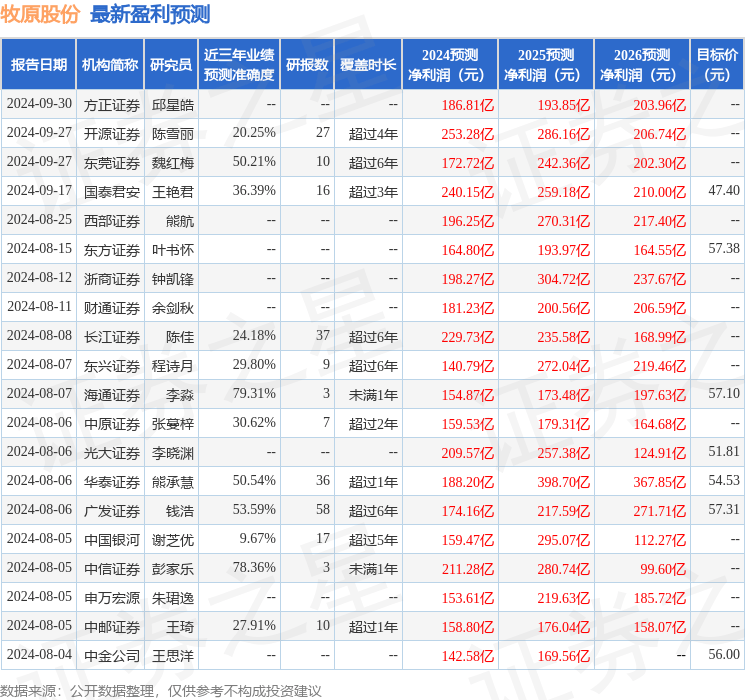Select the 华泰证券 institution cell
This screenshot has height=700, width=745.
click(x=112, y=482)
